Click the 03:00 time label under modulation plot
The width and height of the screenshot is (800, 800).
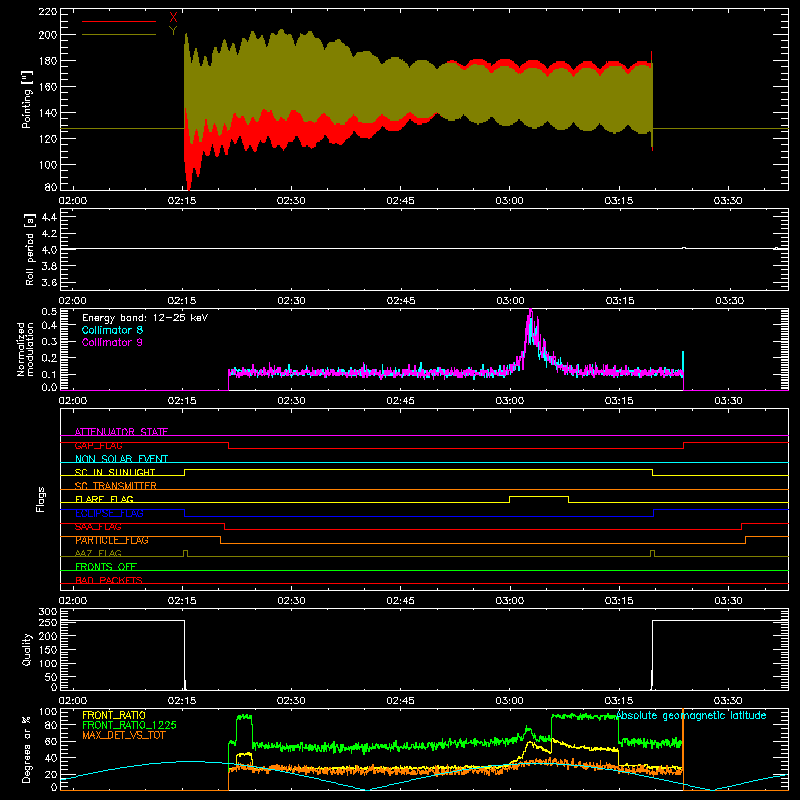[510, 401]
